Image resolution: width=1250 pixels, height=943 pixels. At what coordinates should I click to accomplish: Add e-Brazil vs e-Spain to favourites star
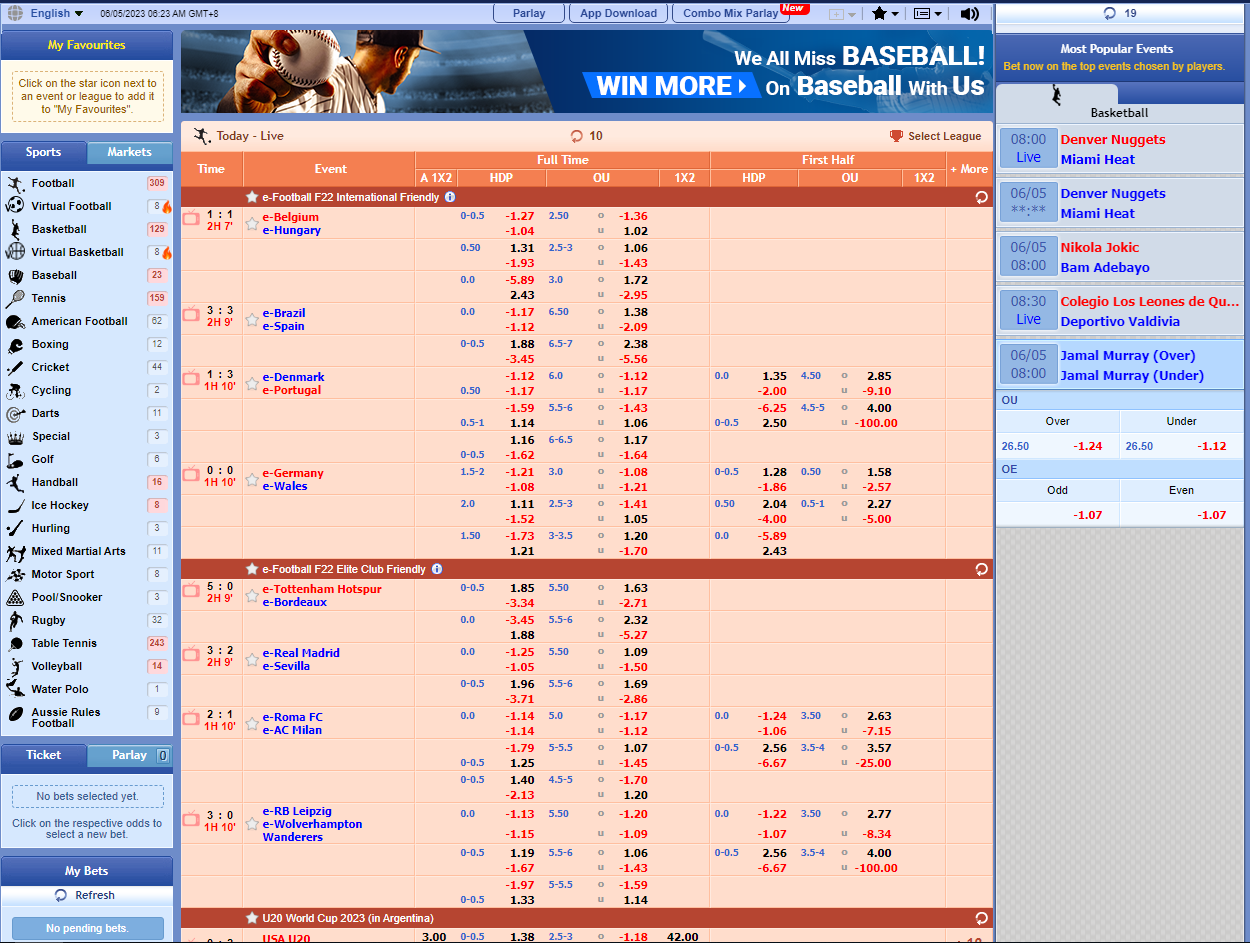tap(252, 320)
